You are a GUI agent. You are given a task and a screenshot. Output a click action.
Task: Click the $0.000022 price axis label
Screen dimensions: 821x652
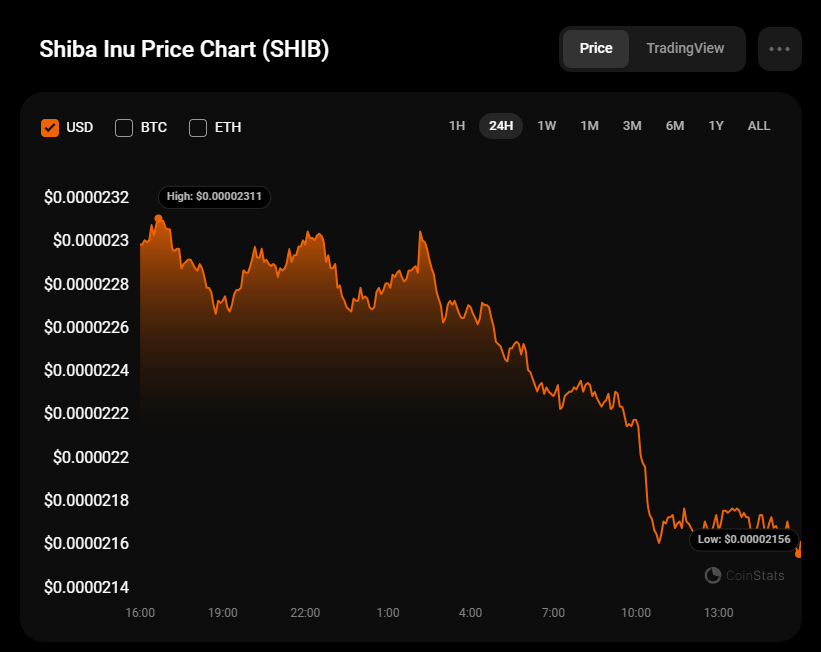(x=88, y=457)
